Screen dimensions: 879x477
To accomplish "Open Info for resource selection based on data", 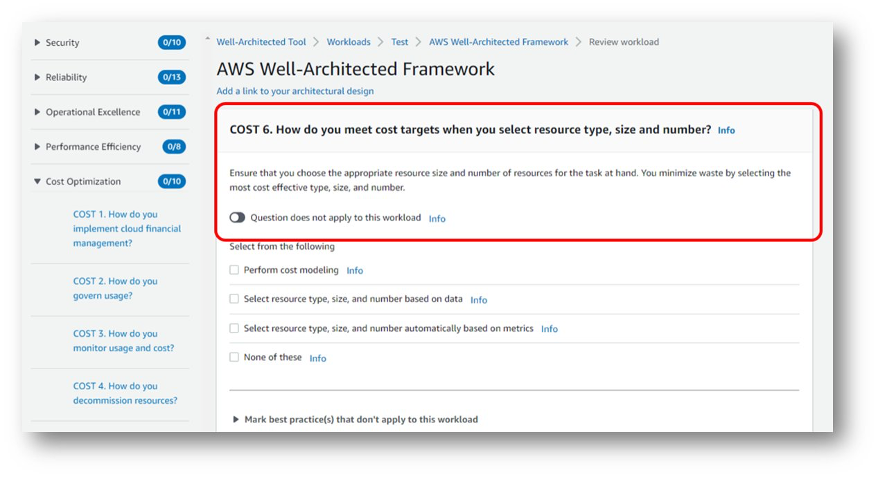I will click(x=479, y=300).
